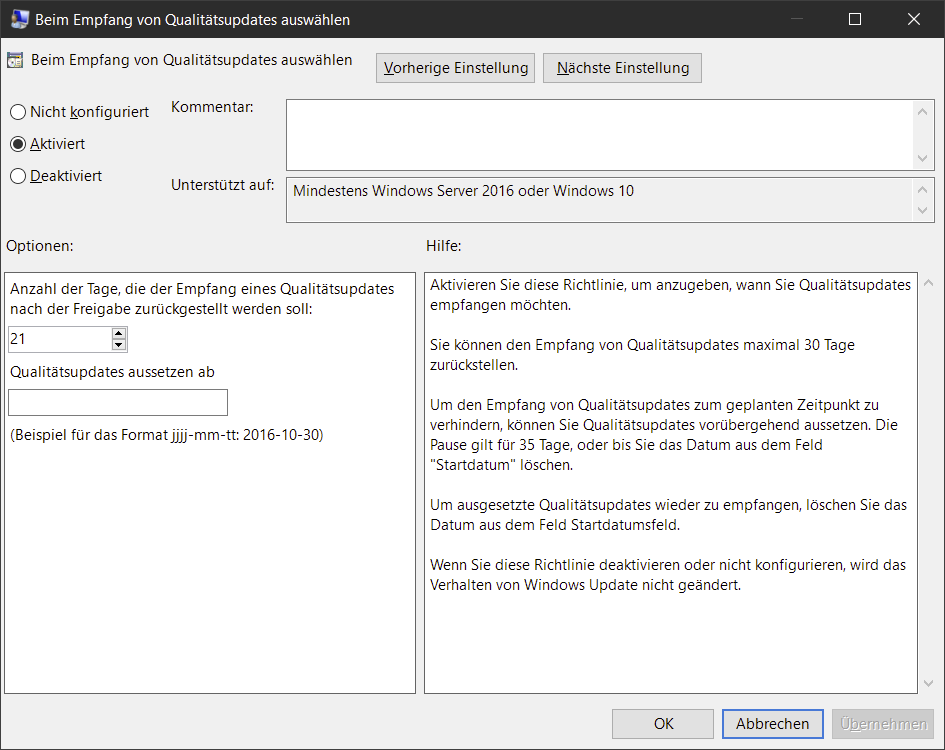Click the deferral days field showing 21
This screenshot has width=945, height=750.
60,339
